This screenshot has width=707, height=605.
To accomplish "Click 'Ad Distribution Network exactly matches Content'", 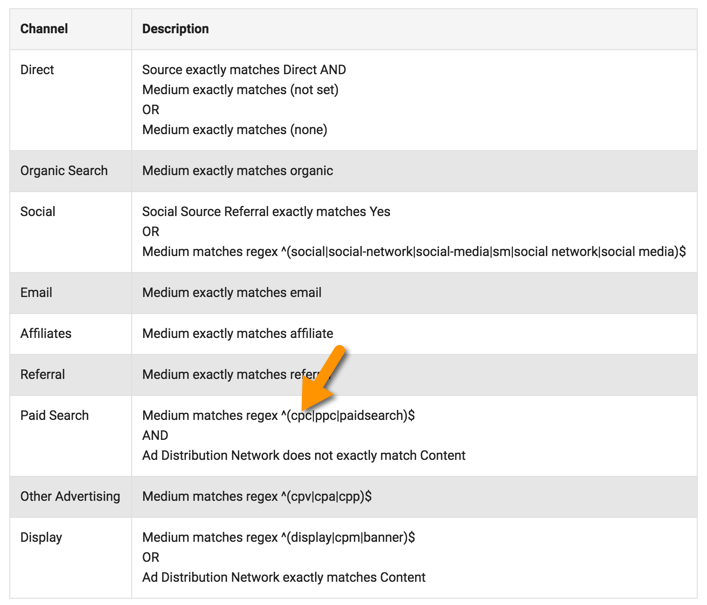I will 284,578.
